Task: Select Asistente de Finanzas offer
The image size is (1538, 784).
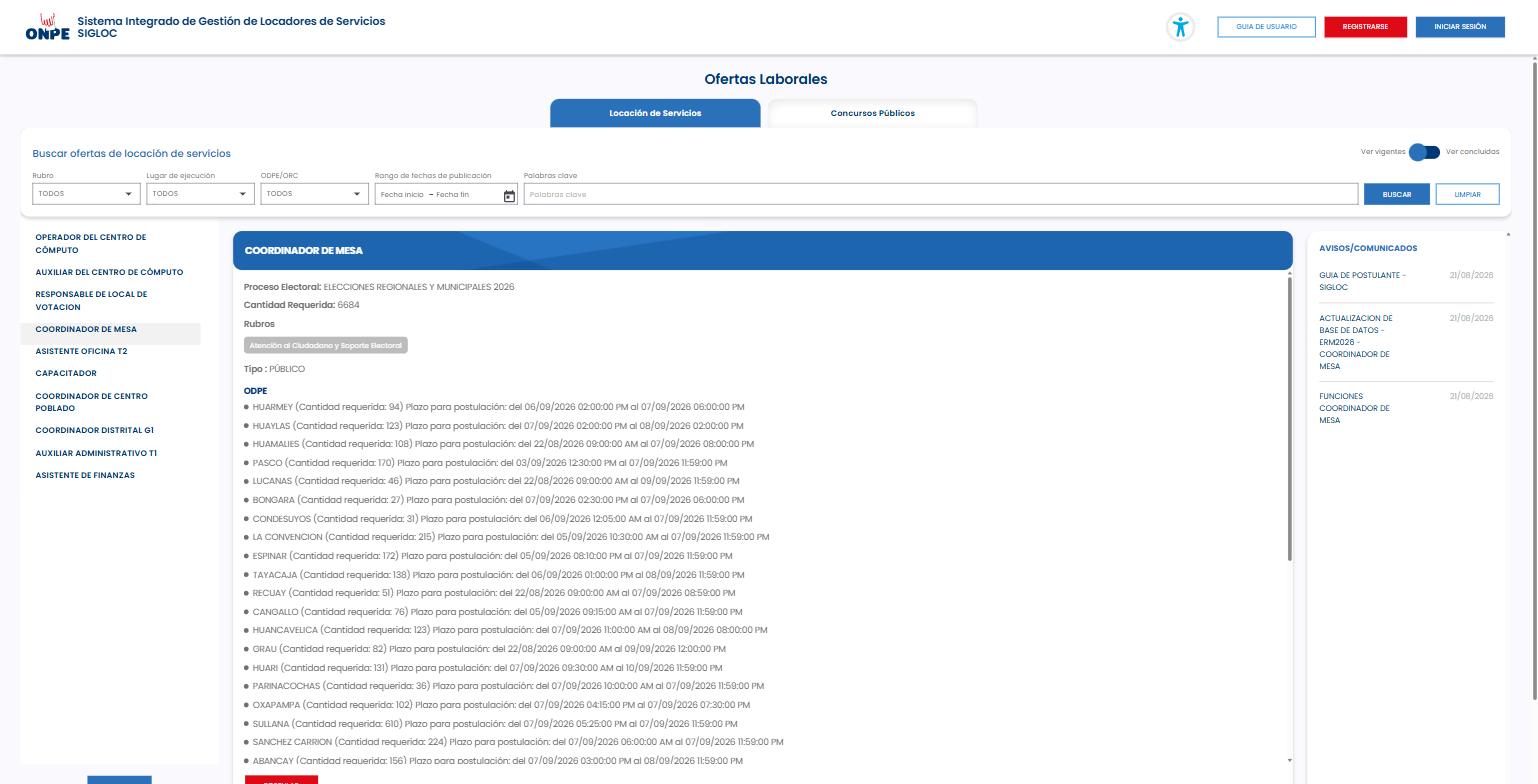Action: 85,476
